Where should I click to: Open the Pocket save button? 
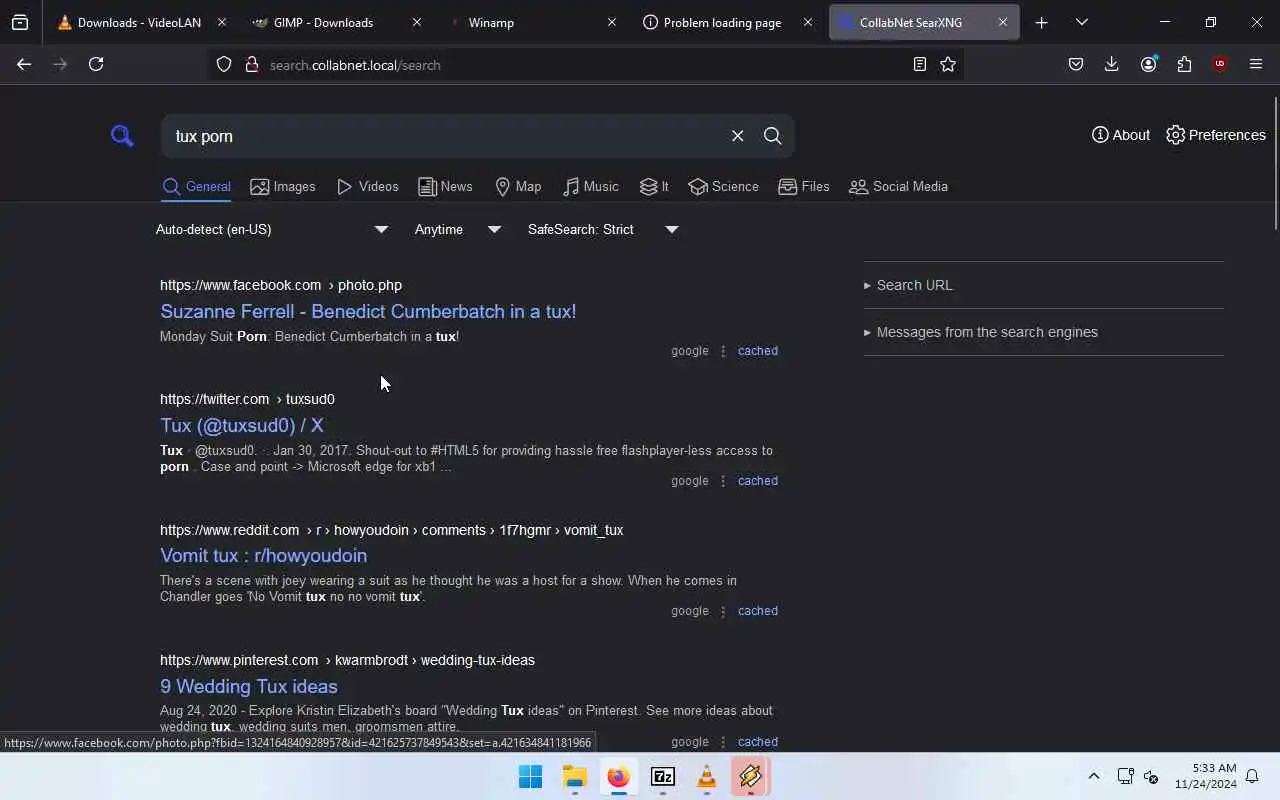click(1076, 64)
